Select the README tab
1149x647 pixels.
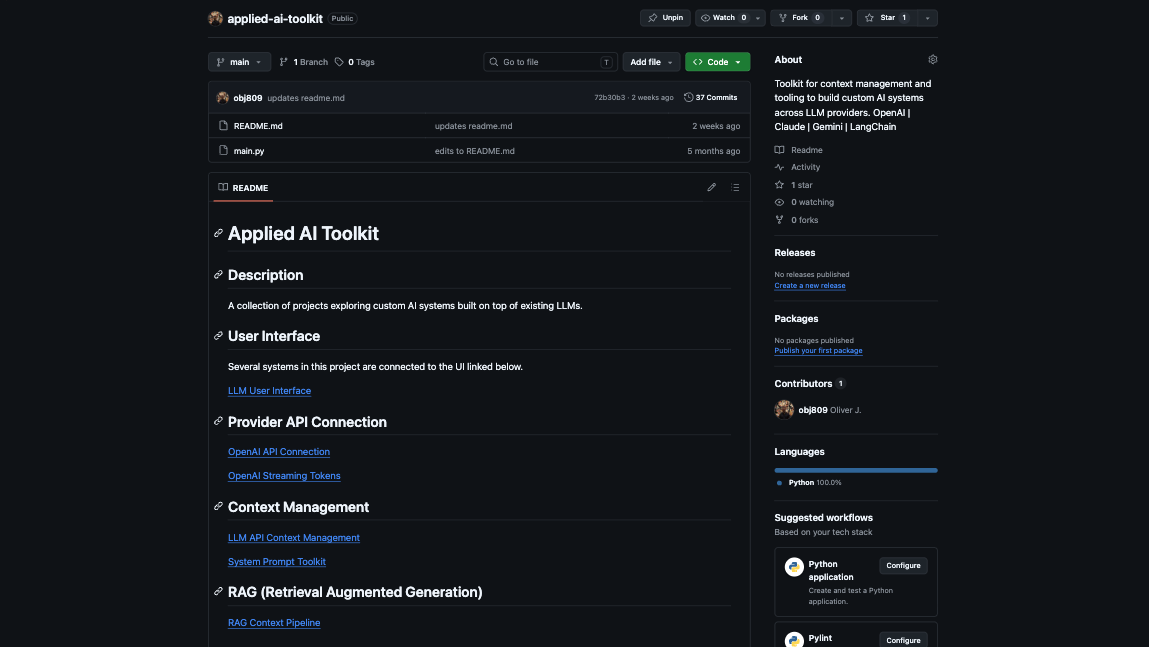[x=243, y=188]
